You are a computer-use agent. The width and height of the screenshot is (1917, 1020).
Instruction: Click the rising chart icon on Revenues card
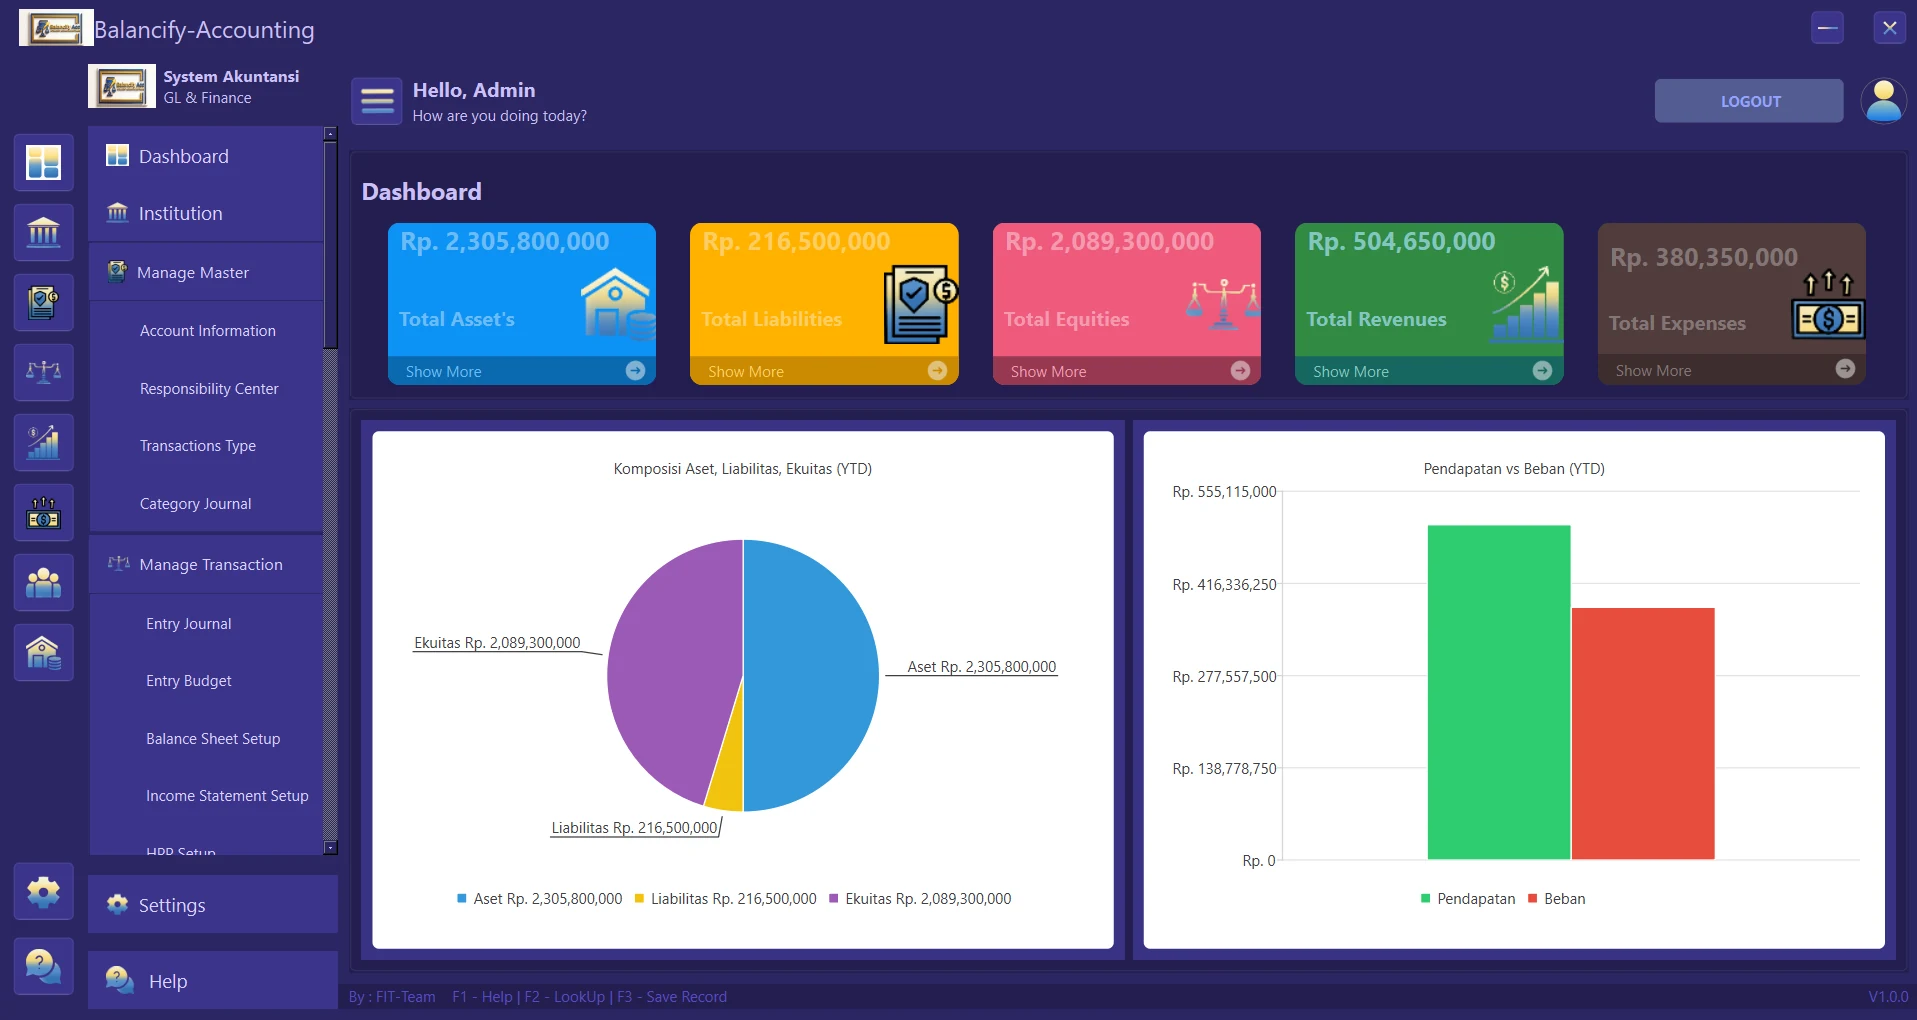pyautogui.click(x=1525, y=304)
